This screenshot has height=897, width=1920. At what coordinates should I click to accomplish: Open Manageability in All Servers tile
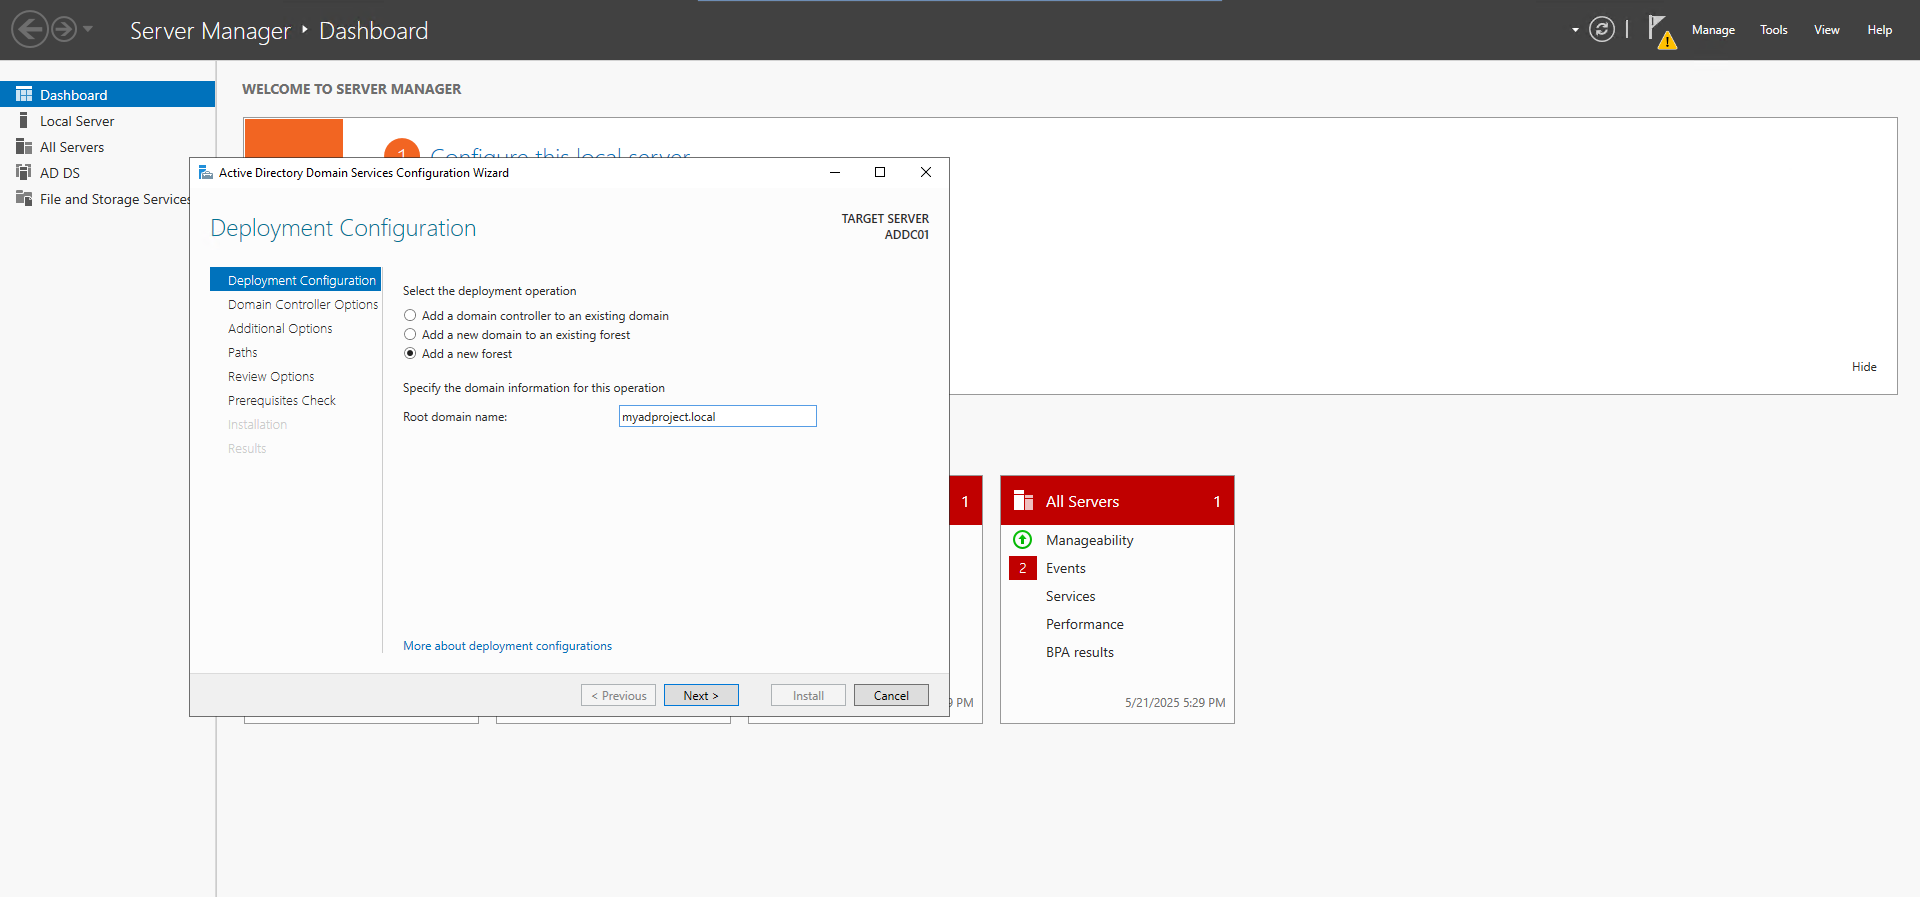(x=1090, y=540)
